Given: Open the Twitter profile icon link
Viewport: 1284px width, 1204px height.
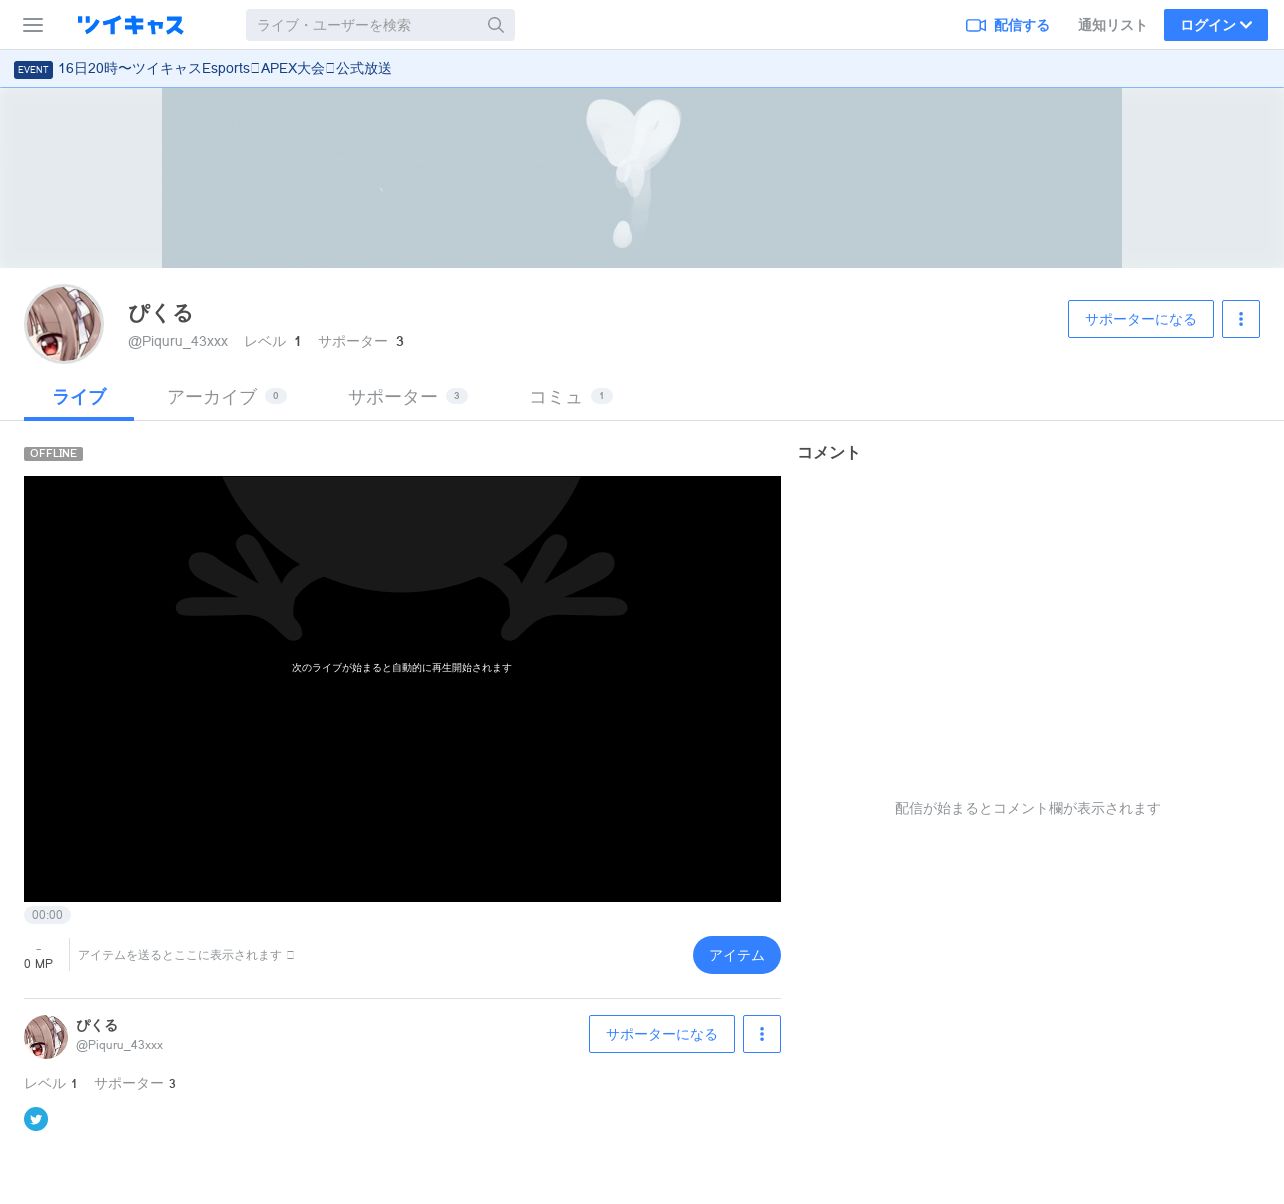Looking at the screenshot, I should (36, 1119).
